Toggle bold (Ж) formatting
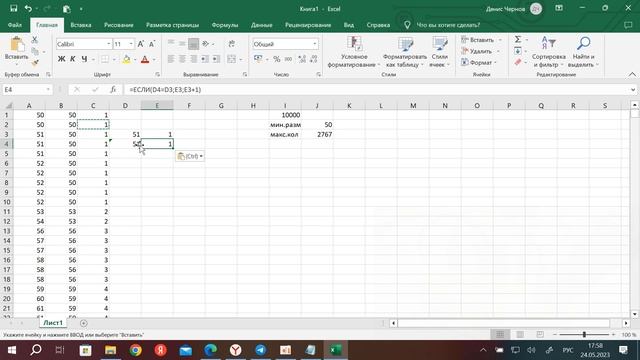Viewport: 640px width, 360px height. point(61,59)
